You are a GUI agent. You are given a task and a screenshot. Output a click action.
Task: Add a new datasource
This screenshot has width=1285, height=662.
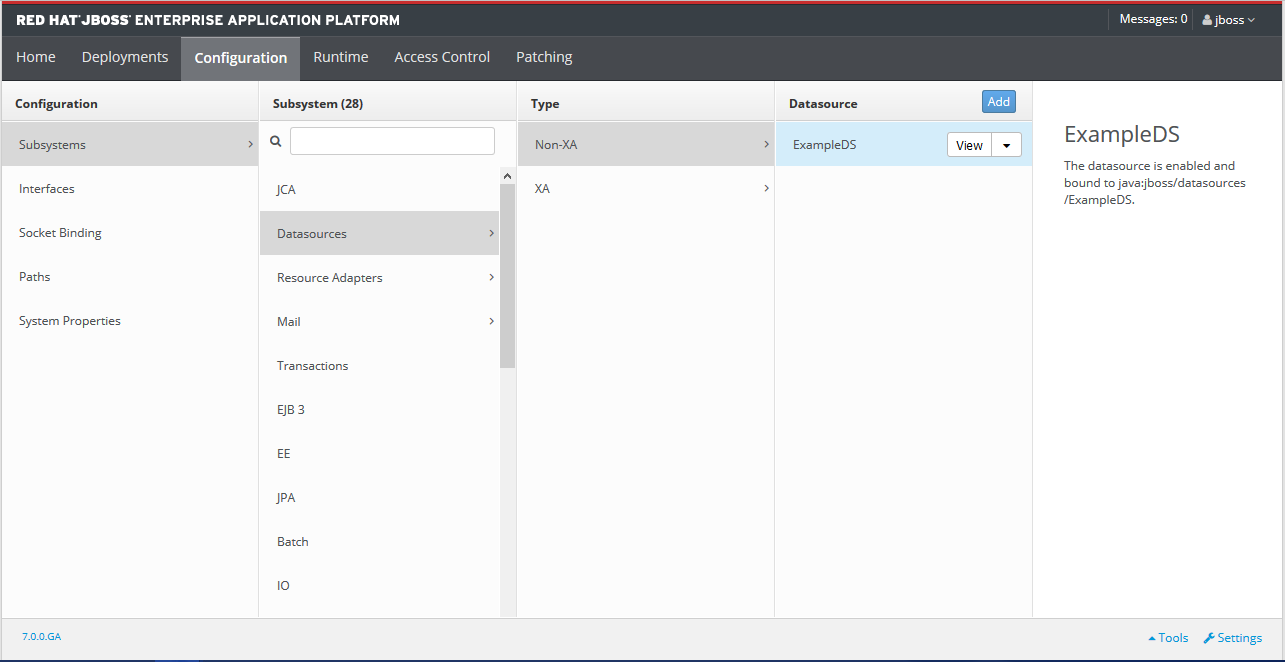(998, 102)
